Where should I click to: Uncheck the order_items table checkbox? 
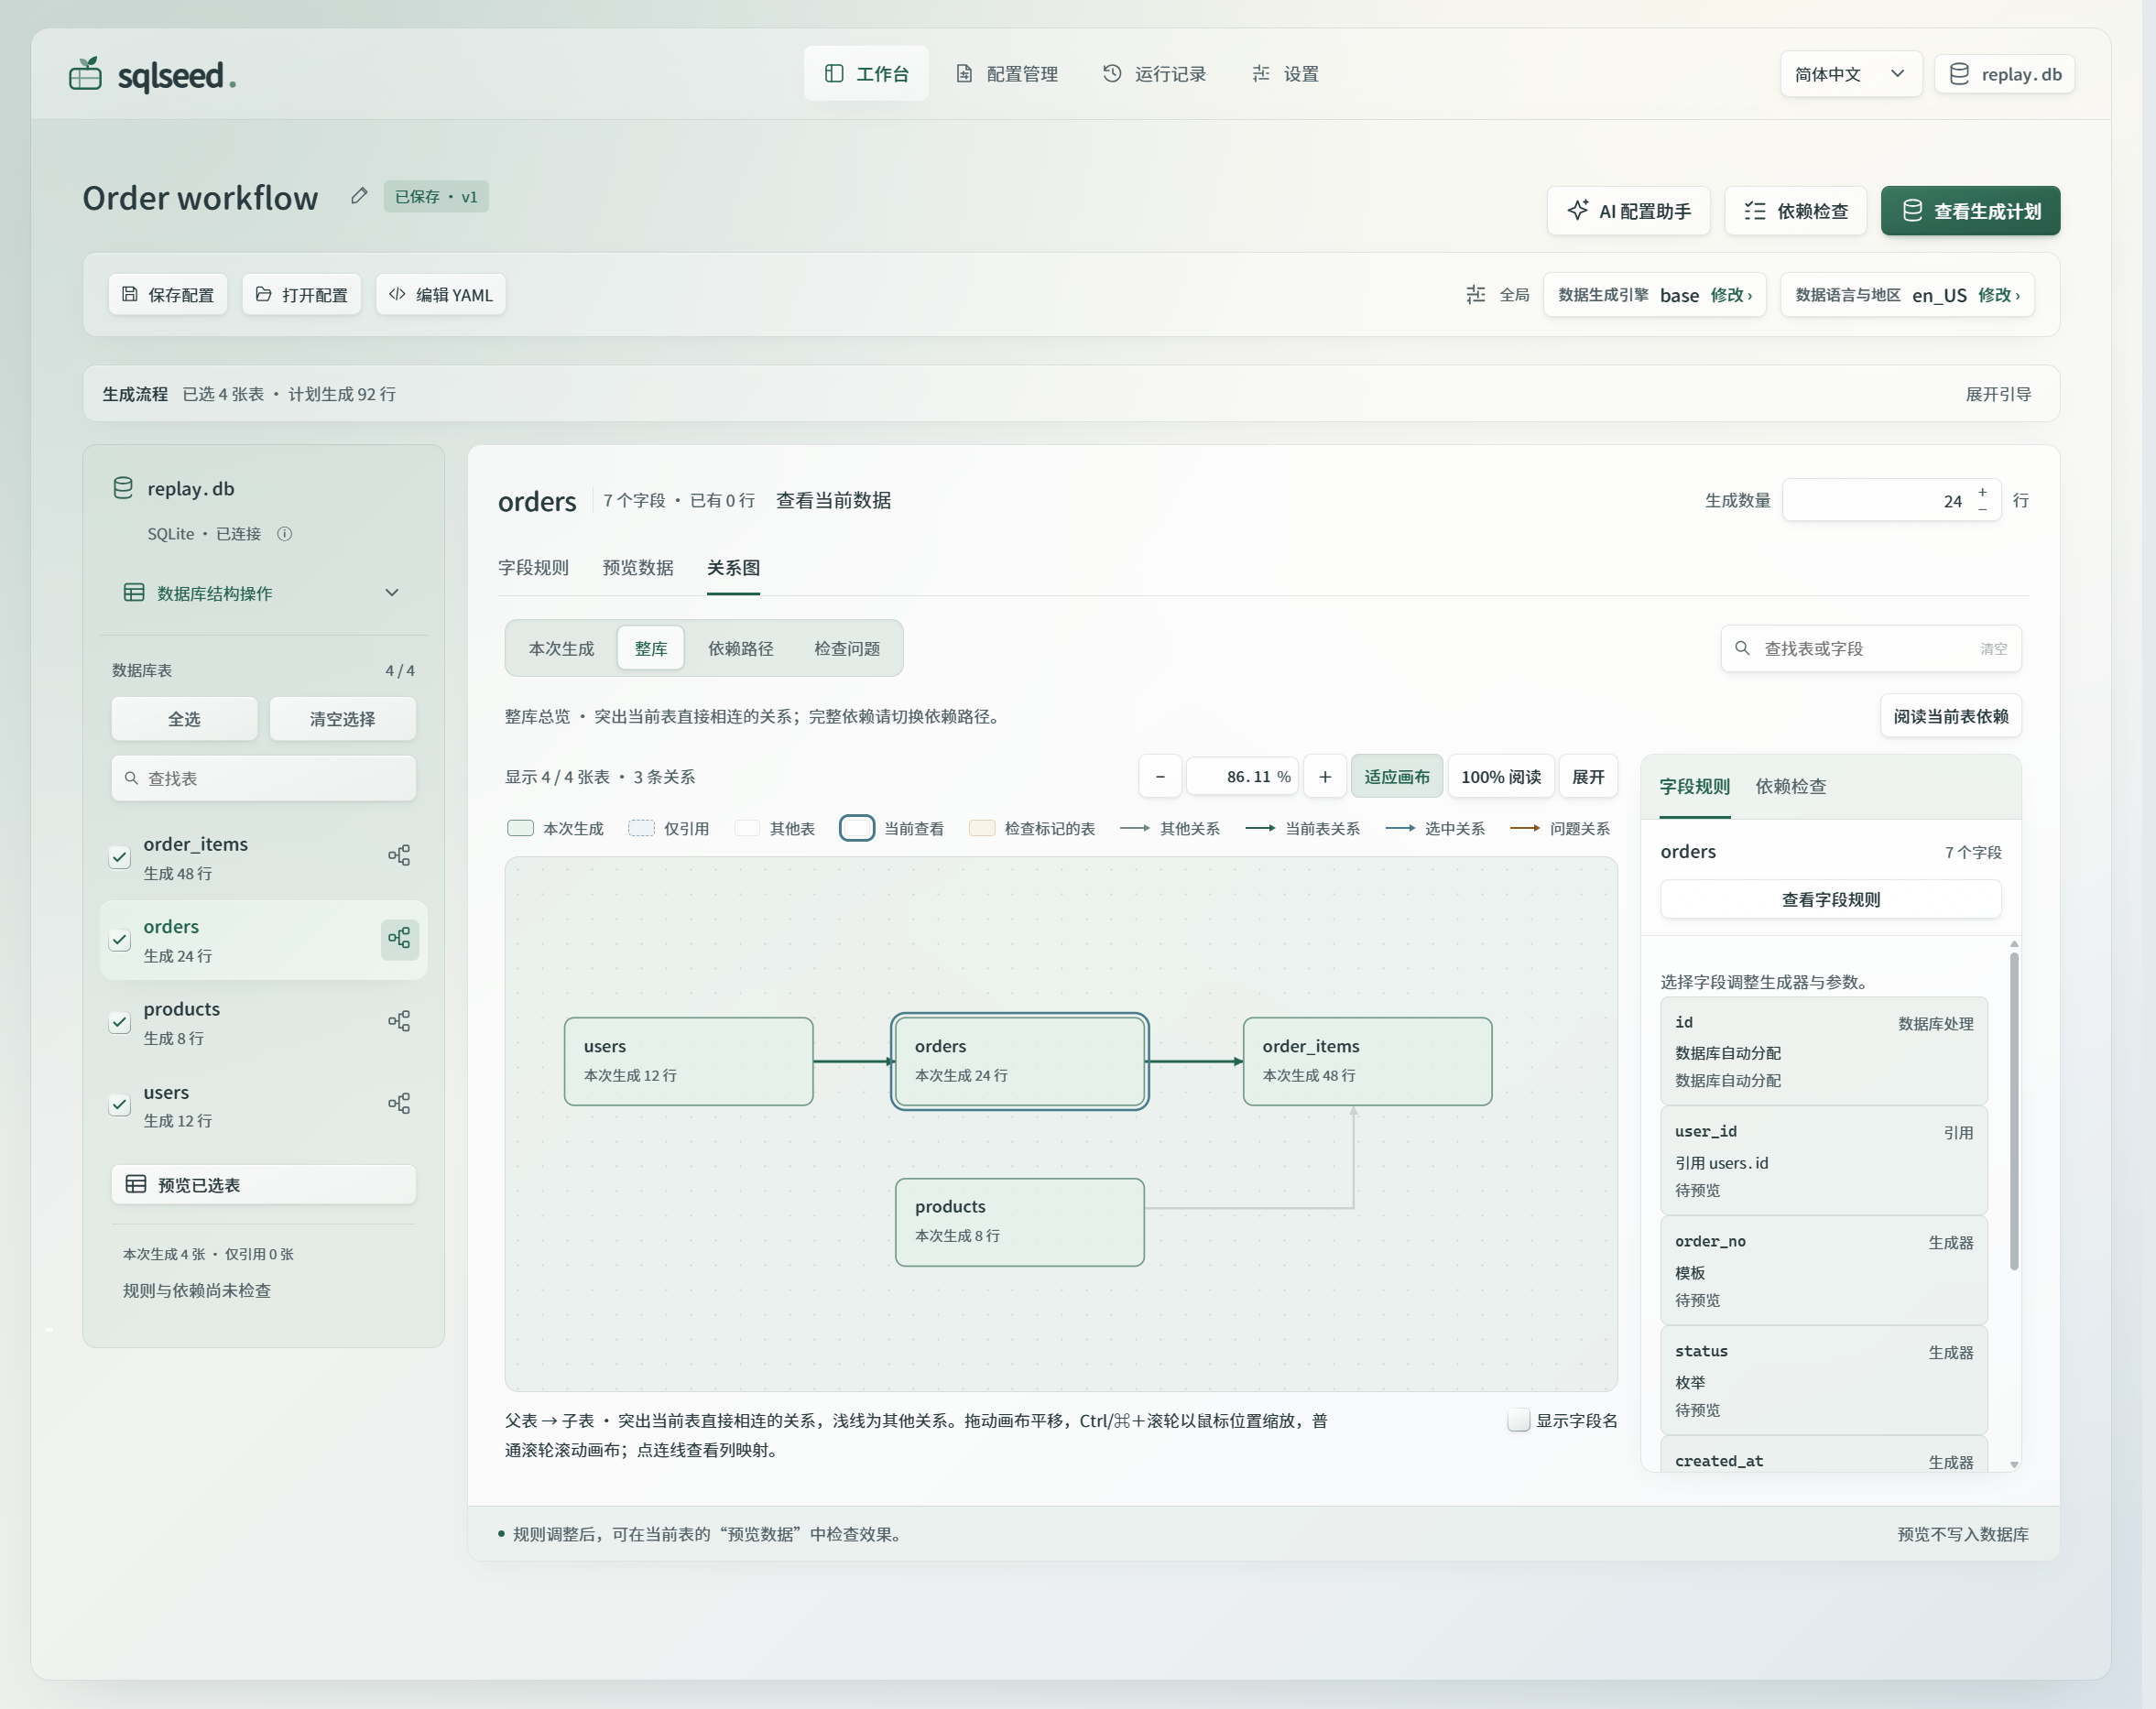(120, 857)
